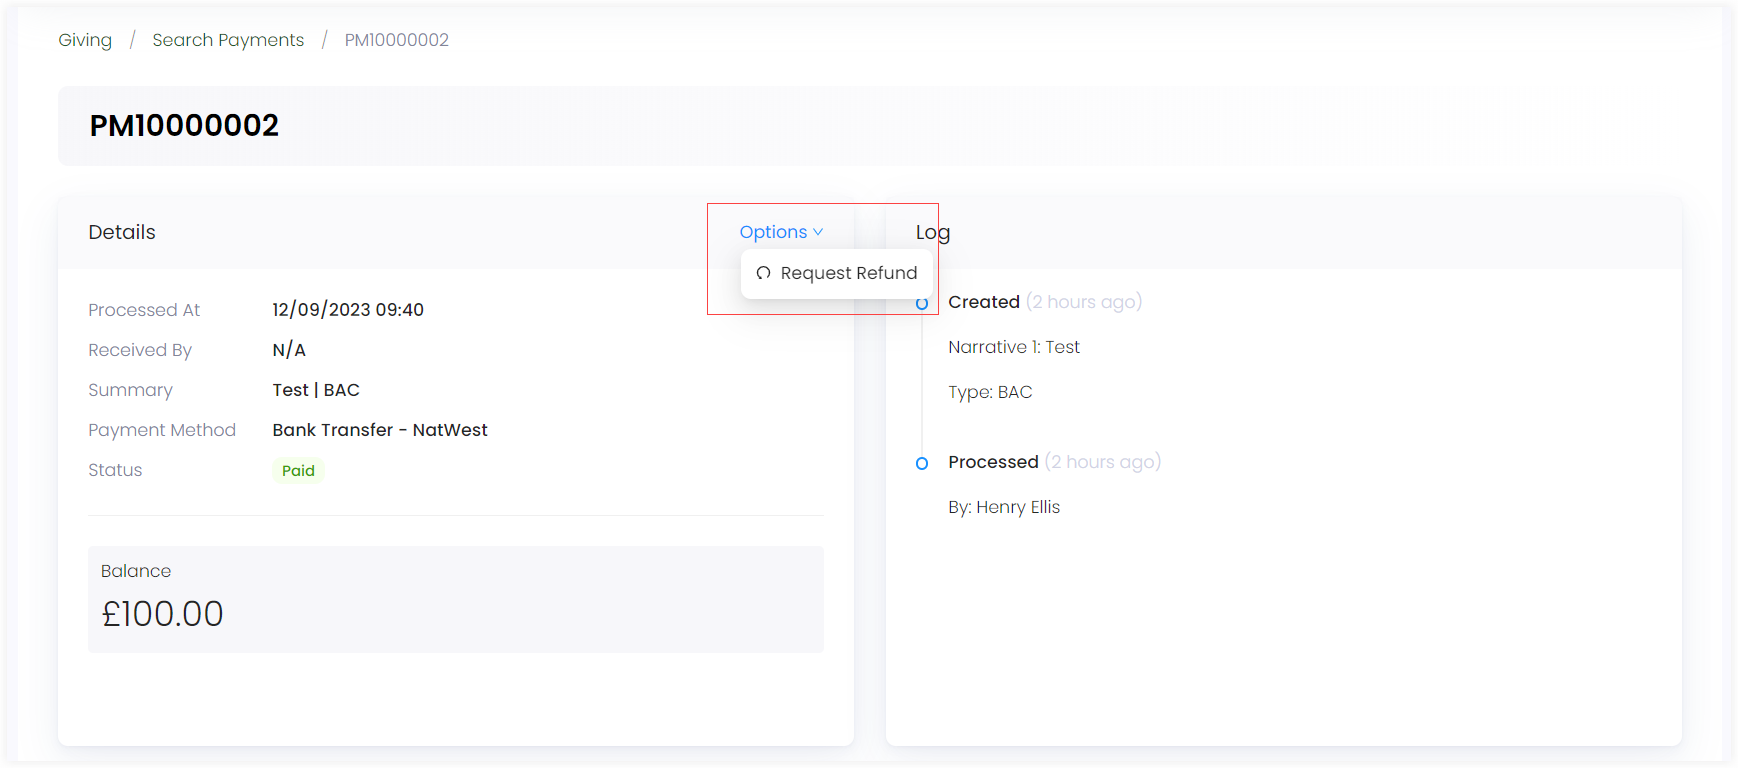Click PM10000002 breadcrumb item
1739x769 pixels.
pos(396,40)
